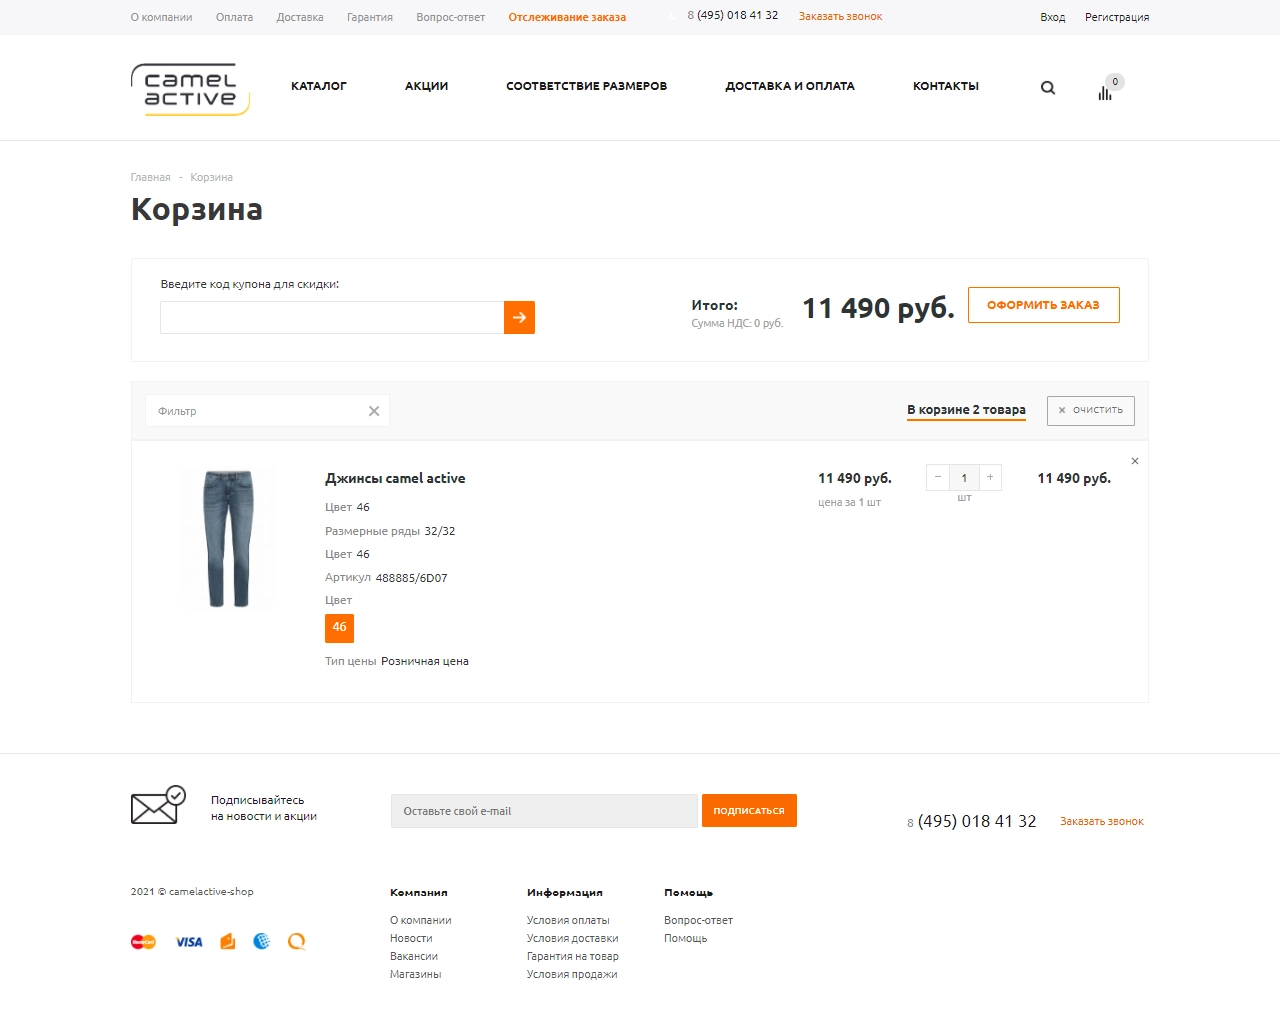This screenshot has height=1033, width=1280.
Task: Click the MasterCard payment icon
Action: 143,942
